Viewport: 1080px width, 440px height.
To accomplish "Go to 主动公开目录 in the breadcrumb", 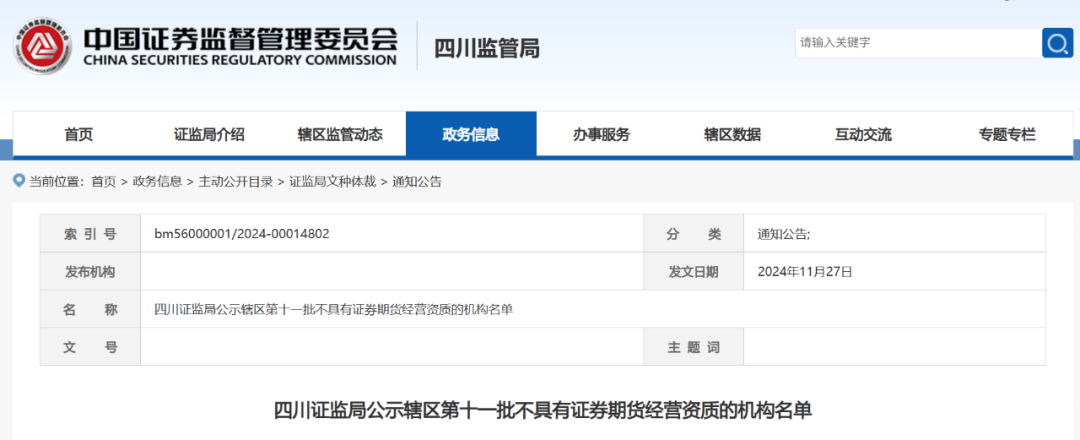I will pyautogui.click(x=236, y=182).
